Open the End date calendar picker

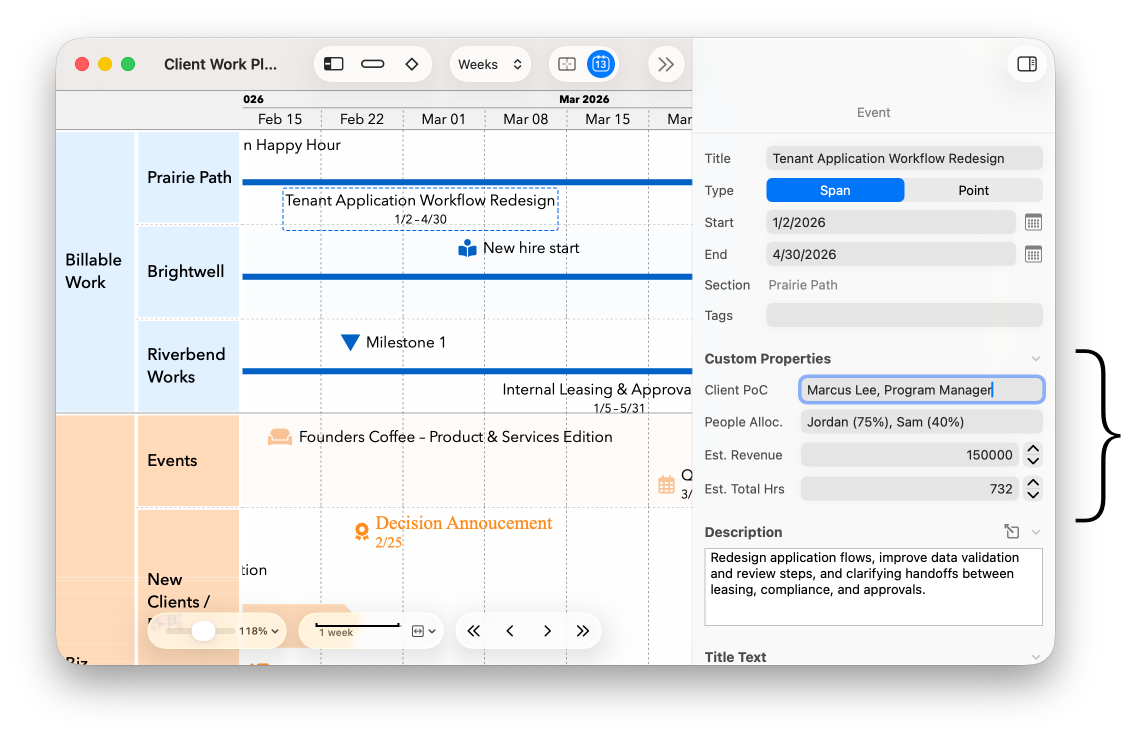[x=1032, y=254]
